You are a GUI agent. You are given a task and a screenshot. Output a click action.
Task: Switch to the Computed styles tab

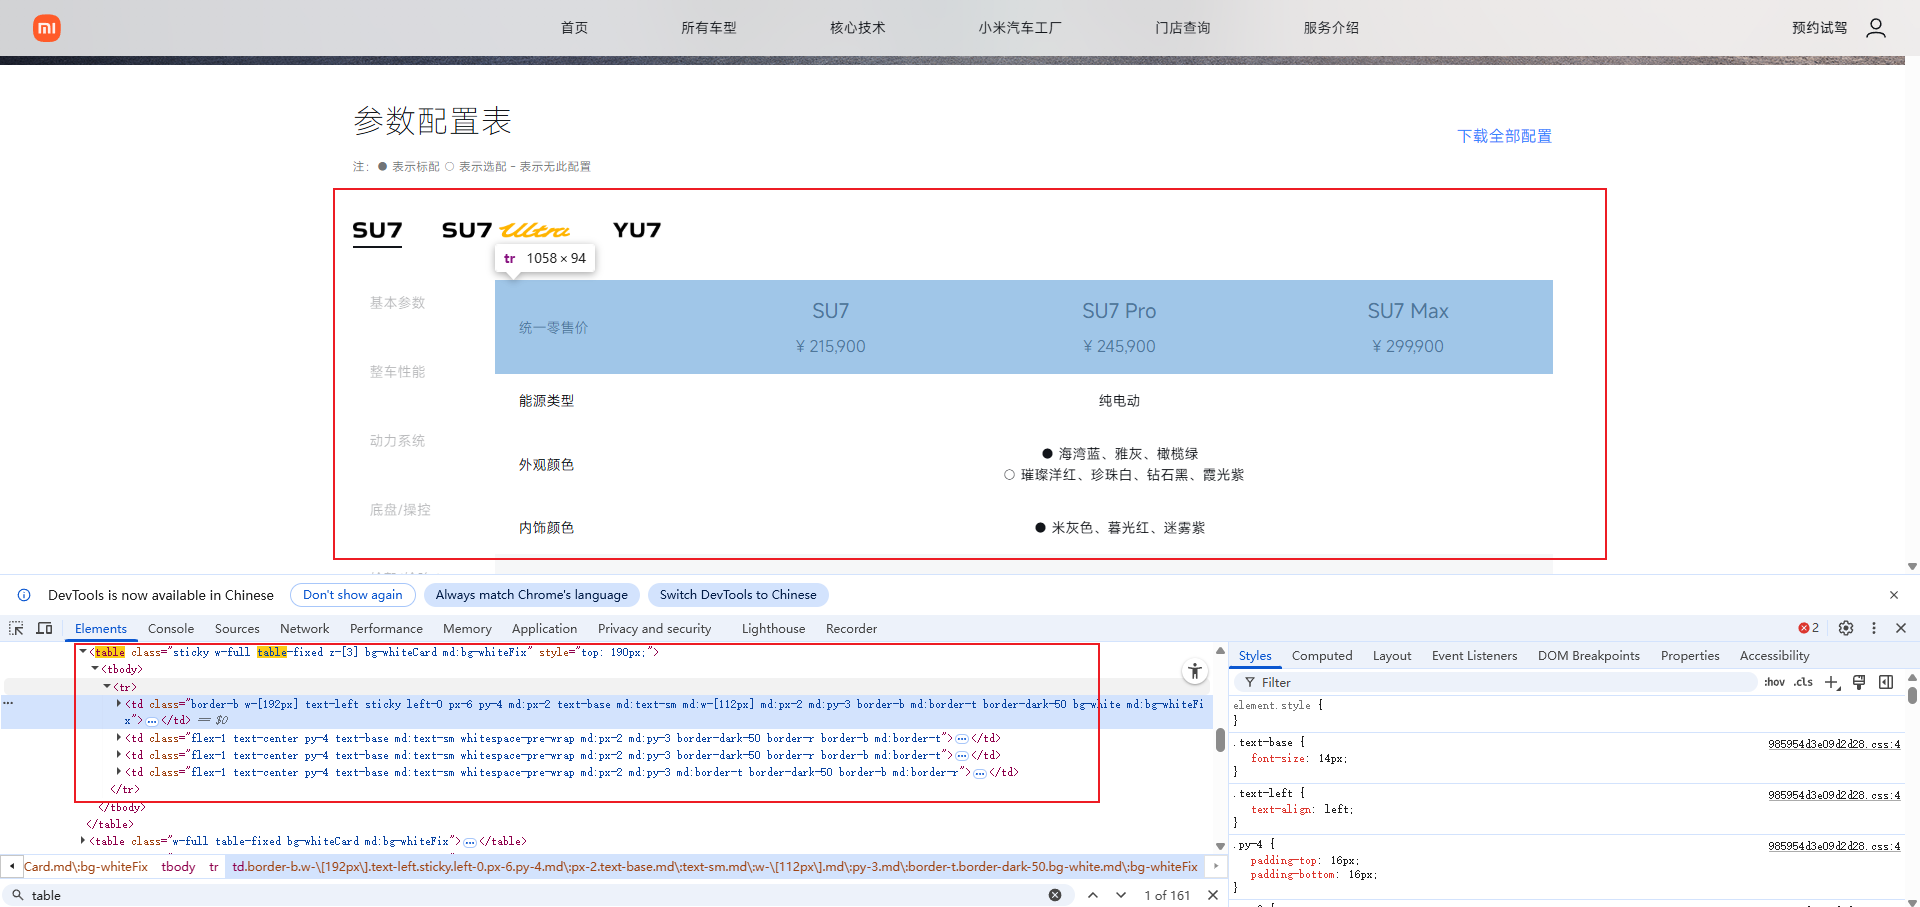click(1322, 656)
